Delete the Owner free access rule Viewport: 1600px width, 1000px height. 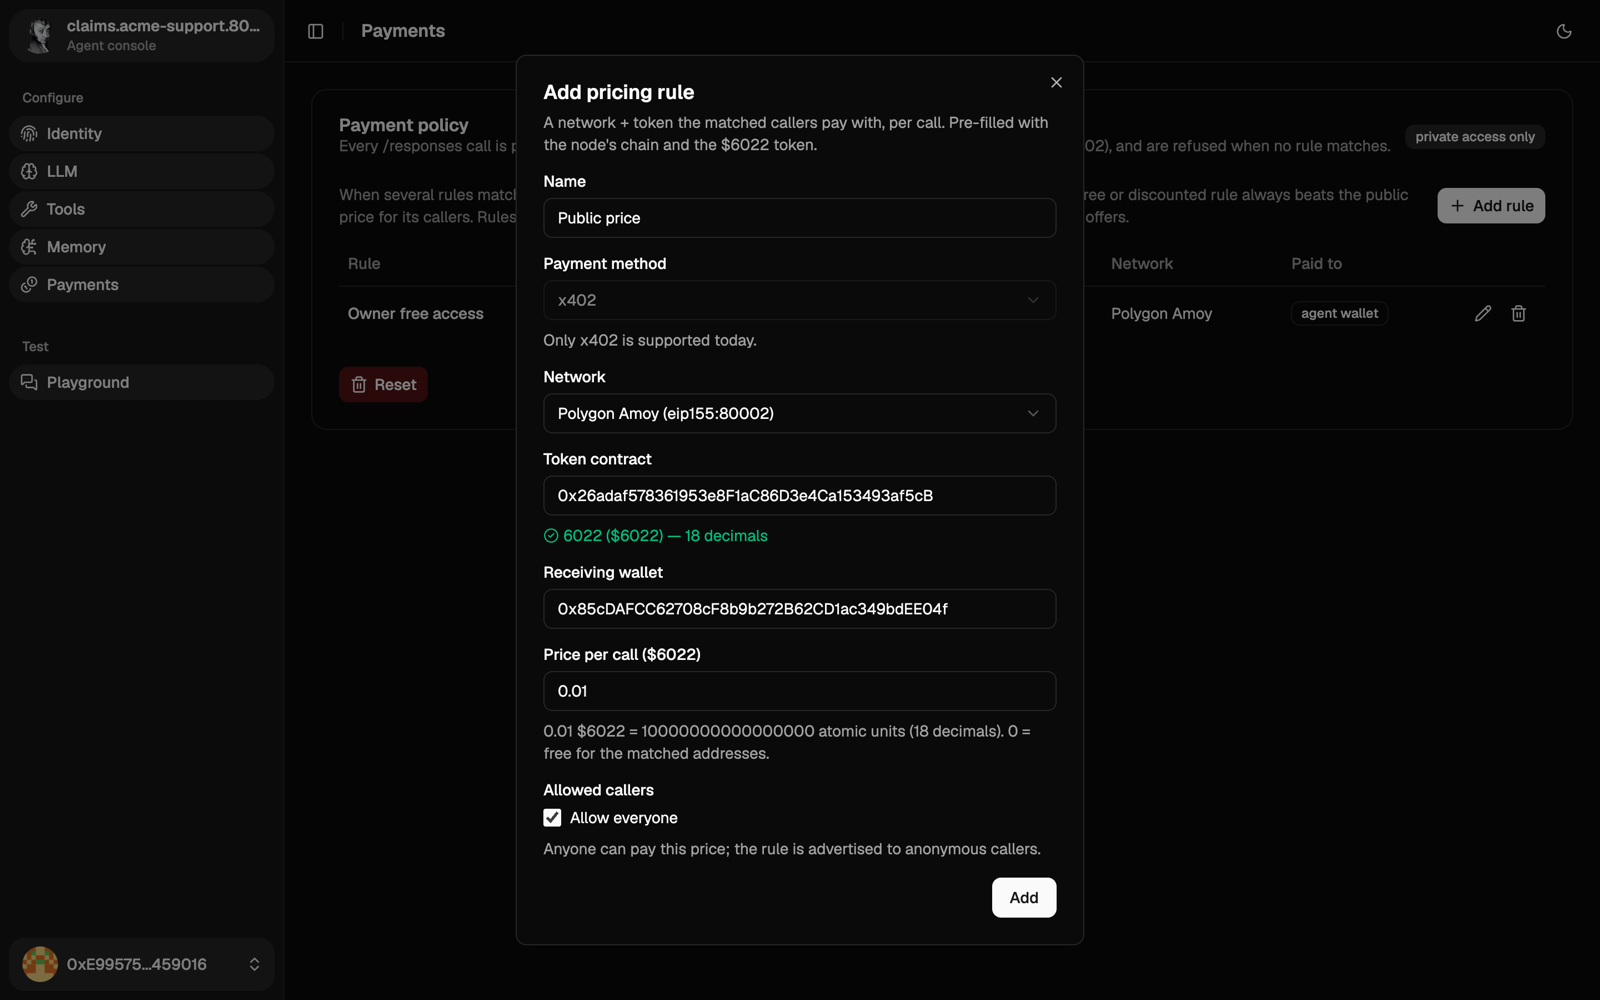click(x=1518, y=313)
